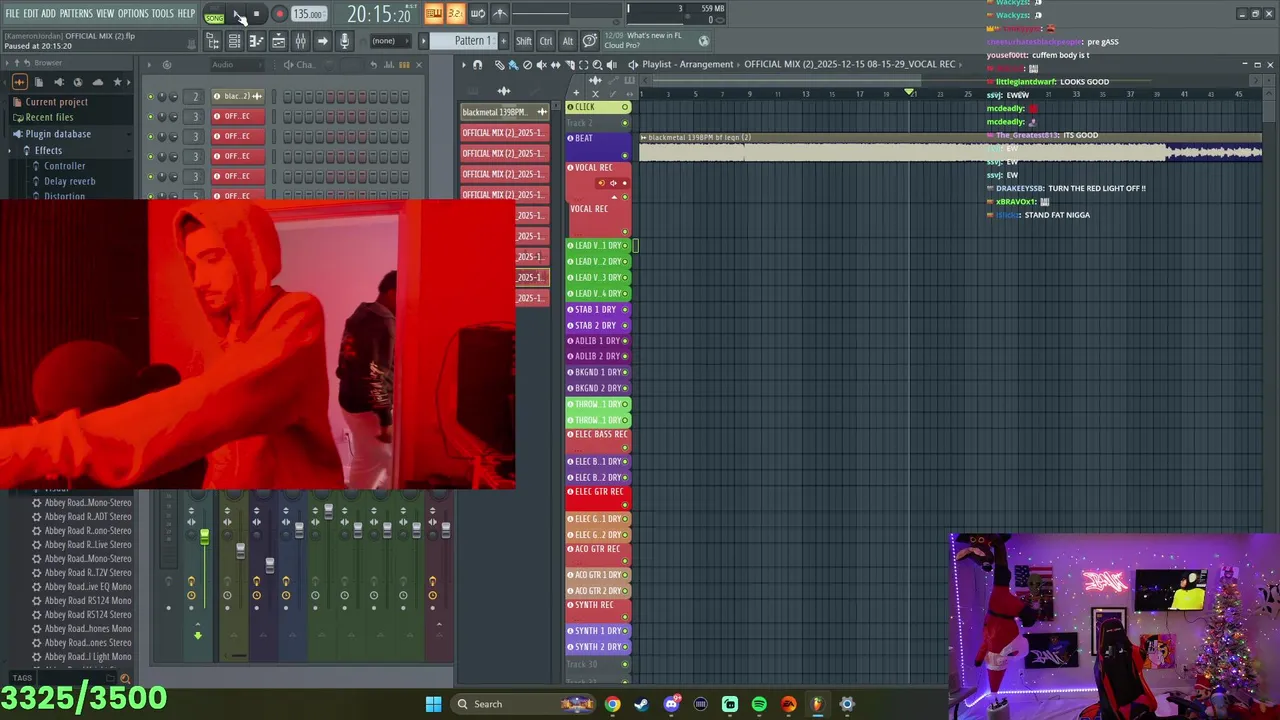
Task: Select the Mute tool in the Playlist toolbar
Action: click(x=541, y=65)
